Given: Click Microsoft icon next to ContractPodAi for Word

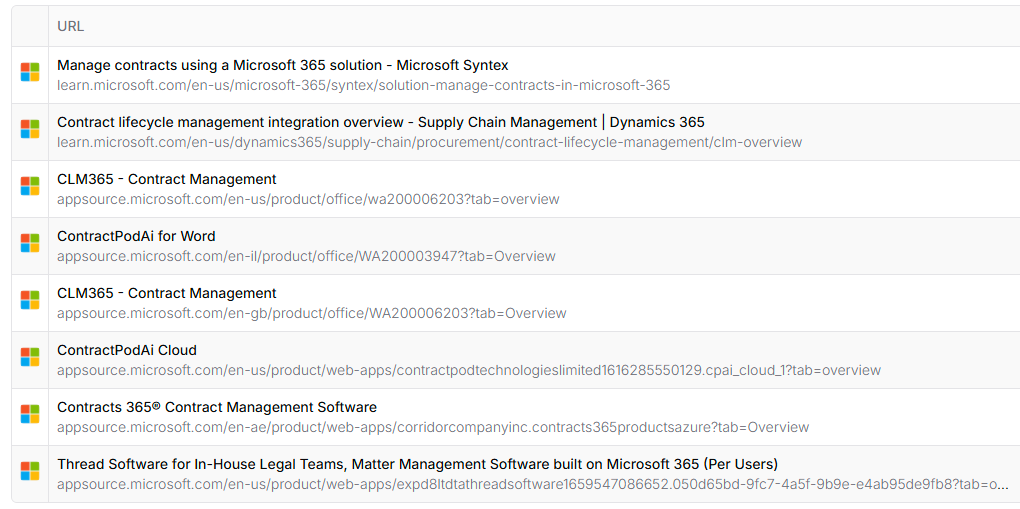Looking at the screenshot, I should (30, 243).
